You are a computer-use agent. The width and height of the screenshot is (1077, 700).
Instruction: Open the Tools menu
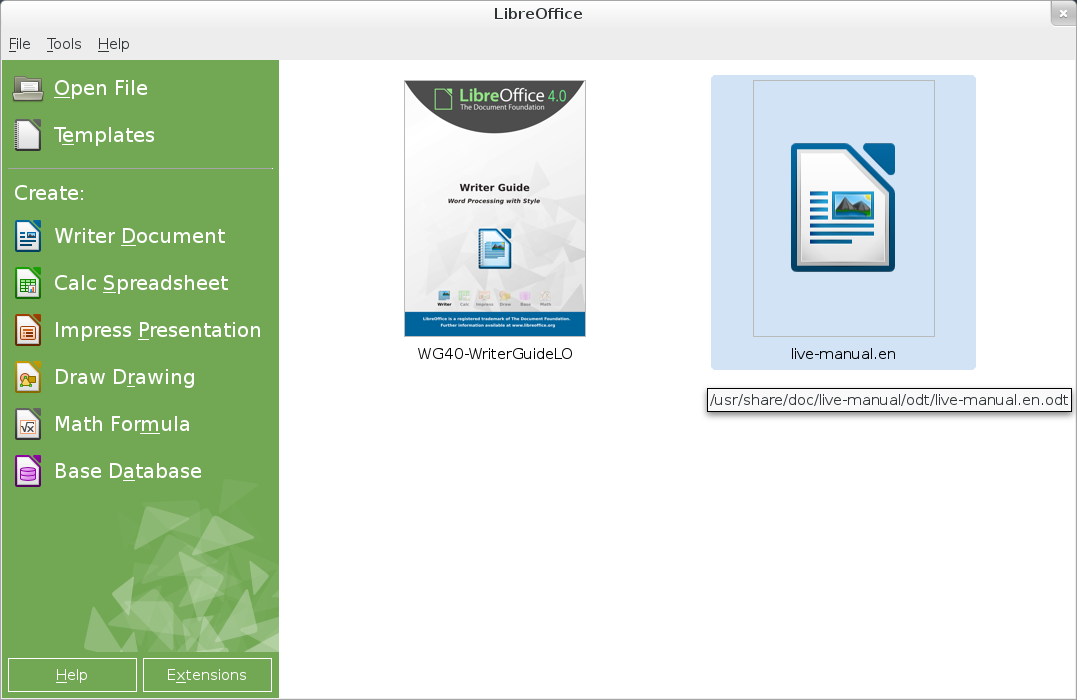[64, 44]
